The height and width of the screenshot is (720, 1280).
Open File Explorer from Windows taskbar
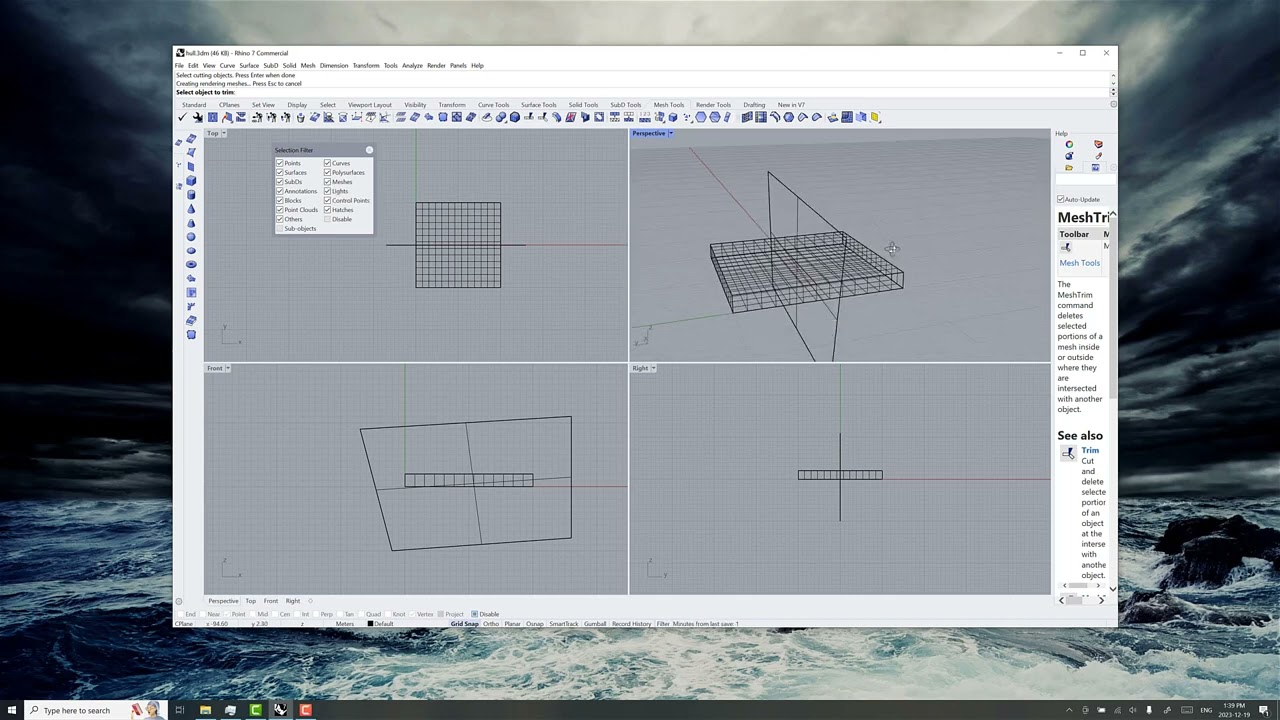pos(205,710)
